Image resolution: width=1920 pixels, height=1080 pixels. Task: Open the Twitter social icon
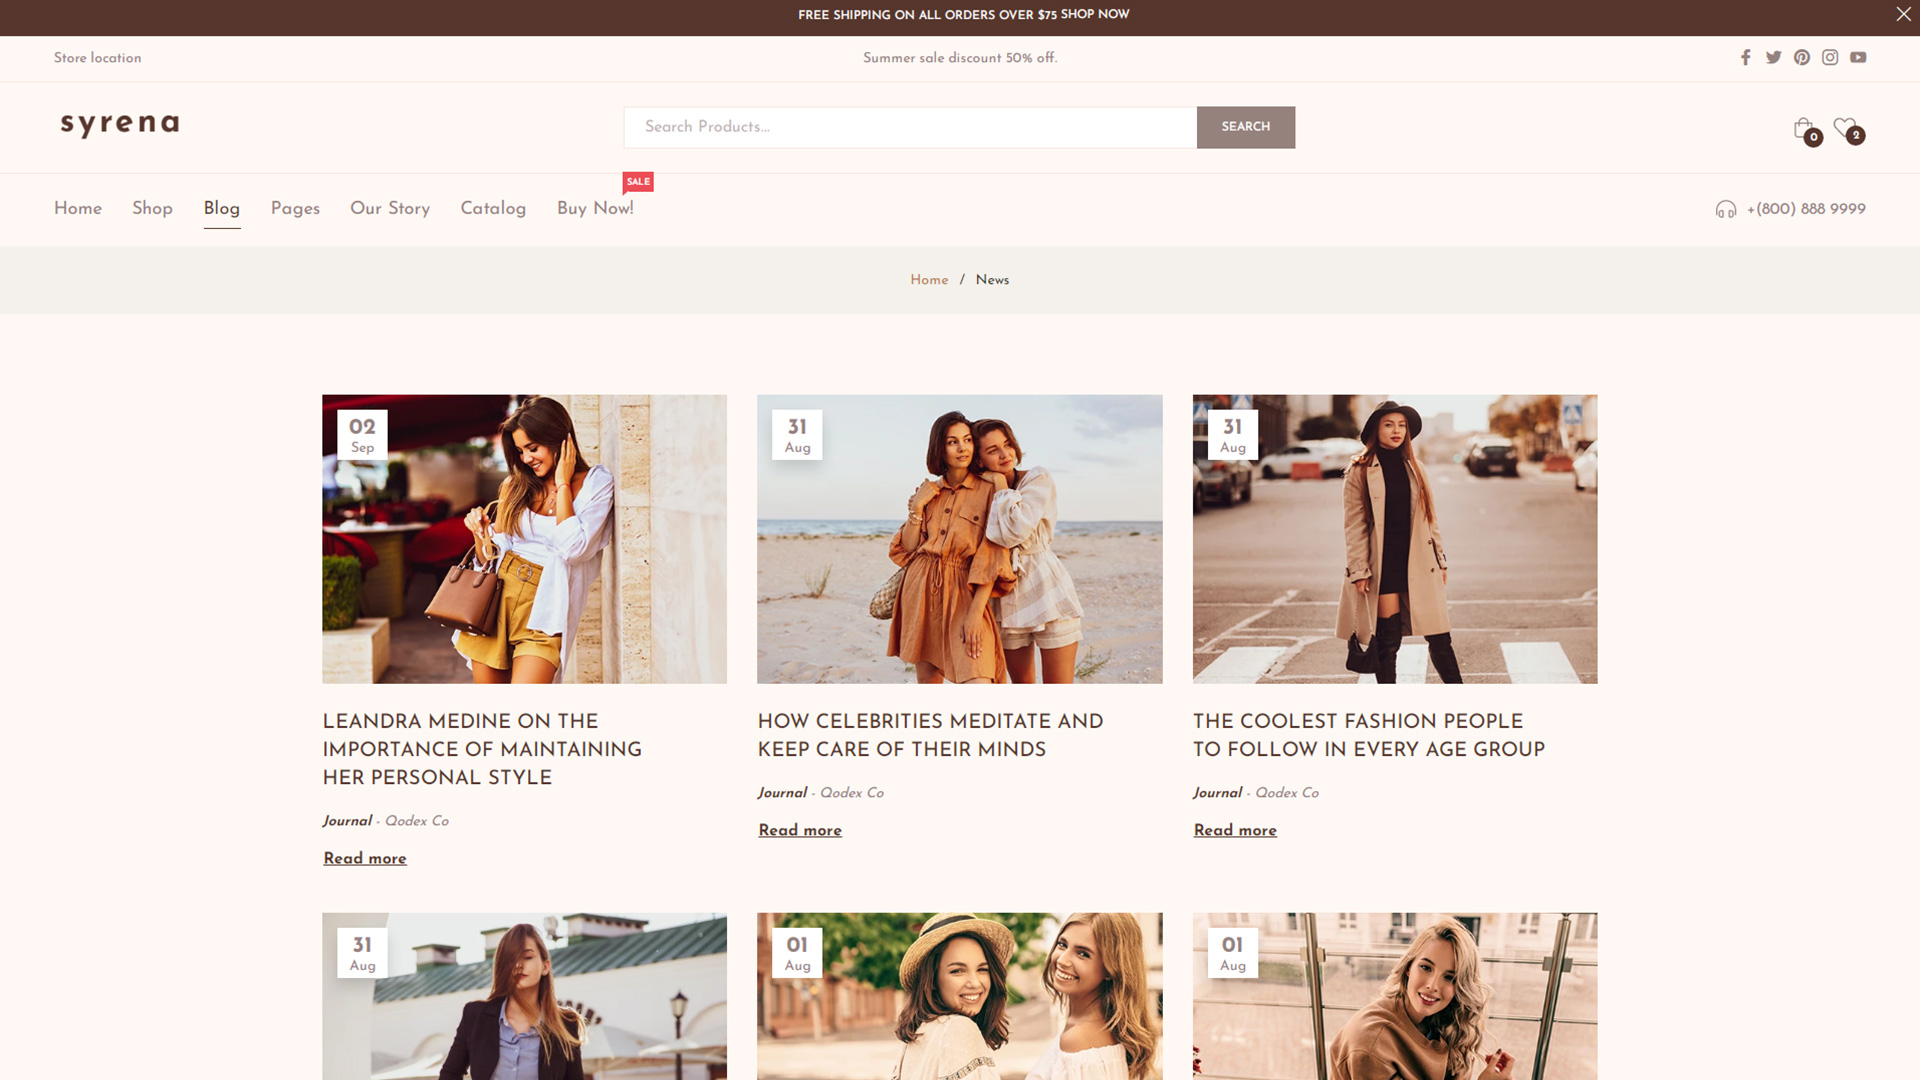(1773, 58)
